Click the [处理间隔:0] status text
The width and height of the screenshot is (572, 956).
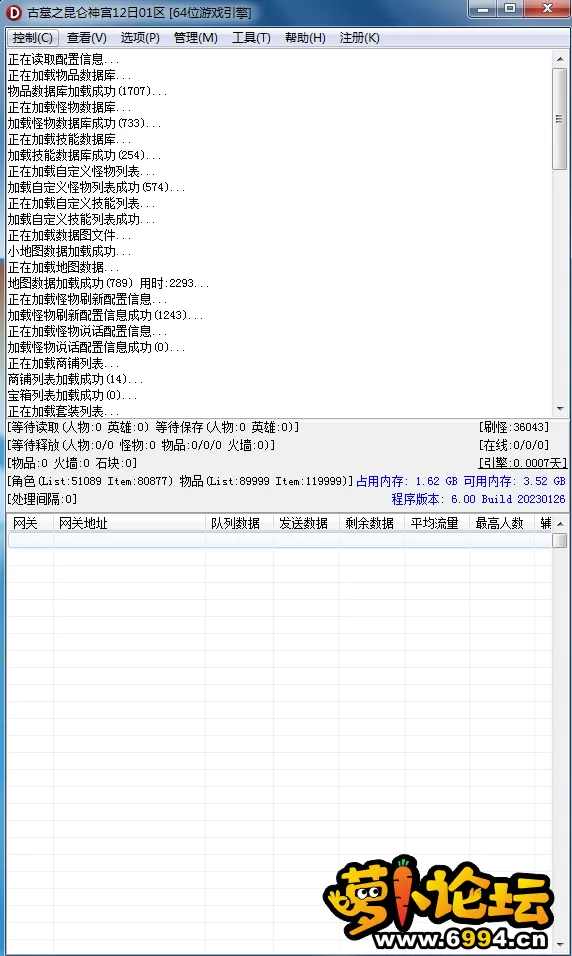coord(43,499)
